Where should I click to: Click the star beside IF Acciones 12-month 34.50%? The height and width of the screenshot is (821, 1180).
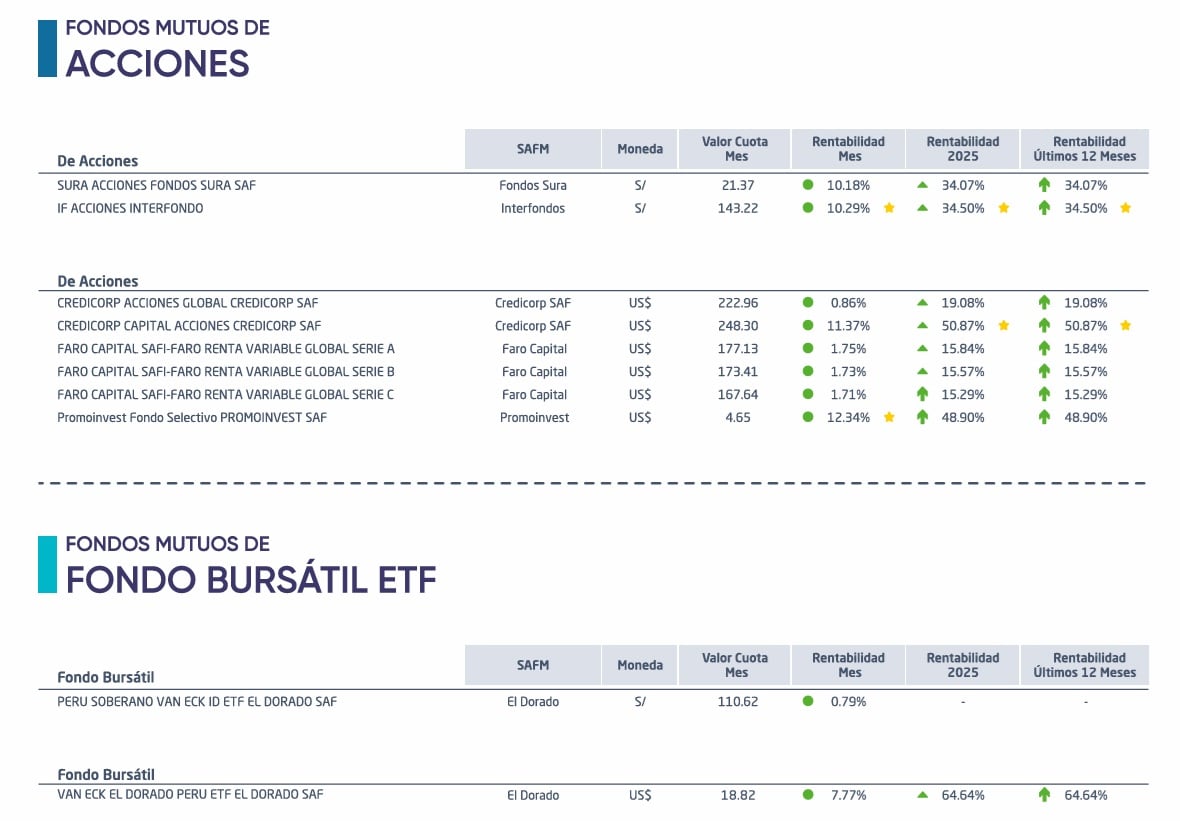tap(1125, 208)
